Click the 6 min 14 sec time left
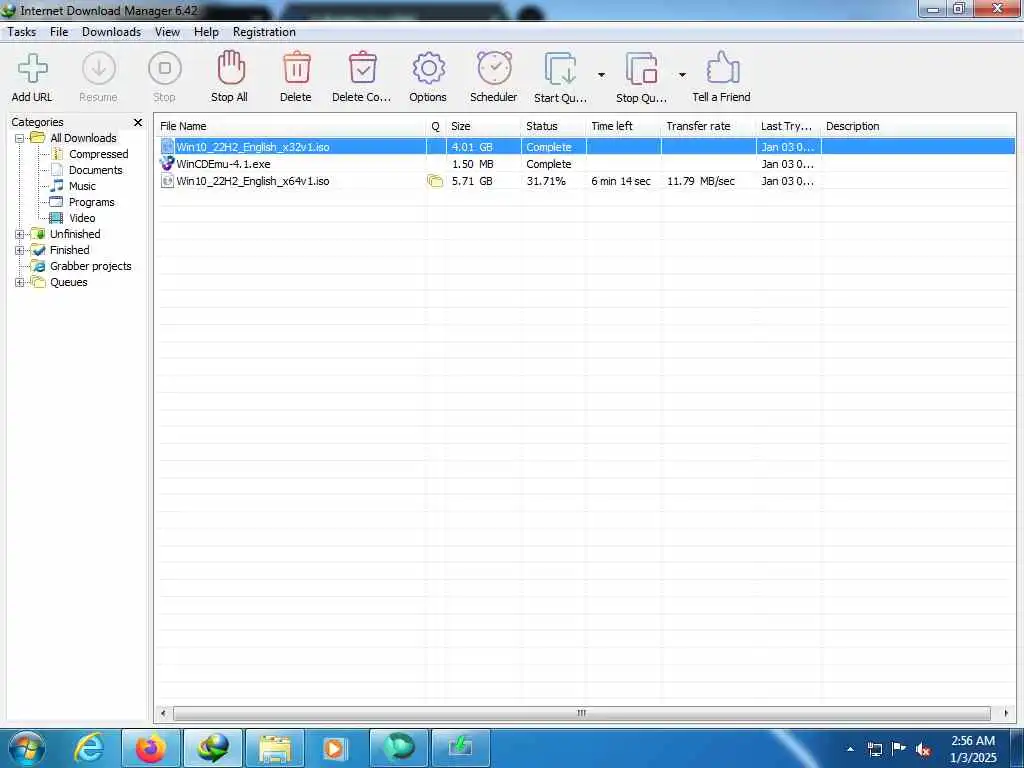 [621, 182]
